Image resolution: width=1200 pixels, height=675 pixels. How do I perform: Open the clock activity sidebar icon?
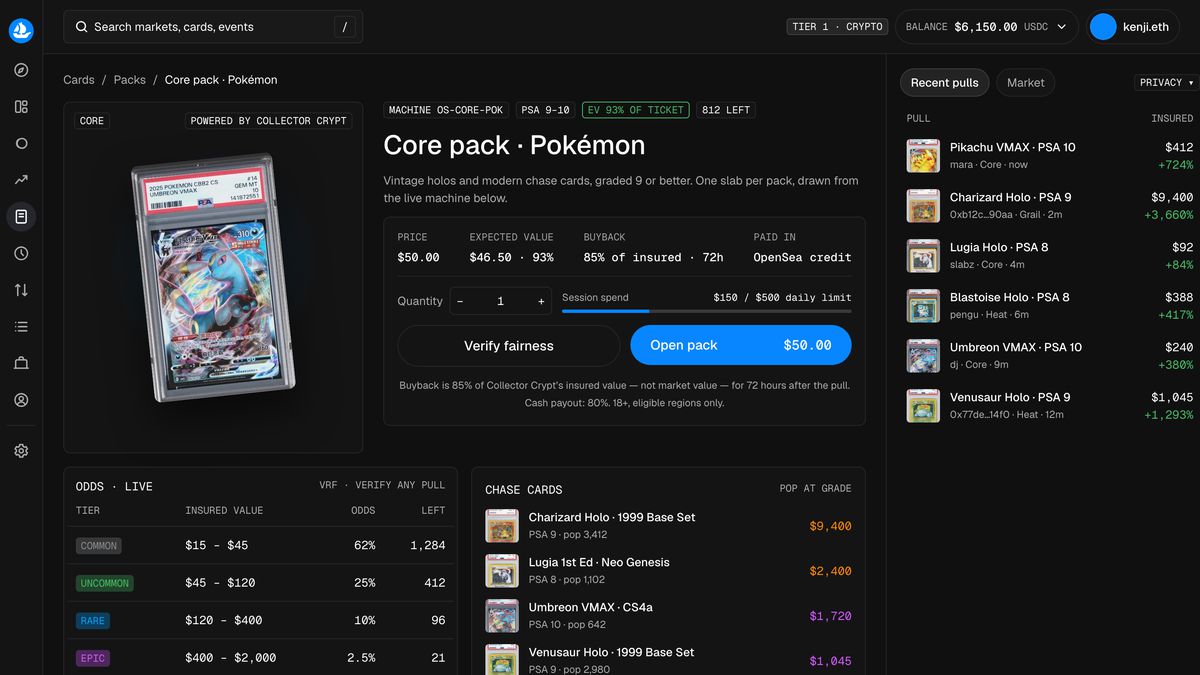pos(21,254)
